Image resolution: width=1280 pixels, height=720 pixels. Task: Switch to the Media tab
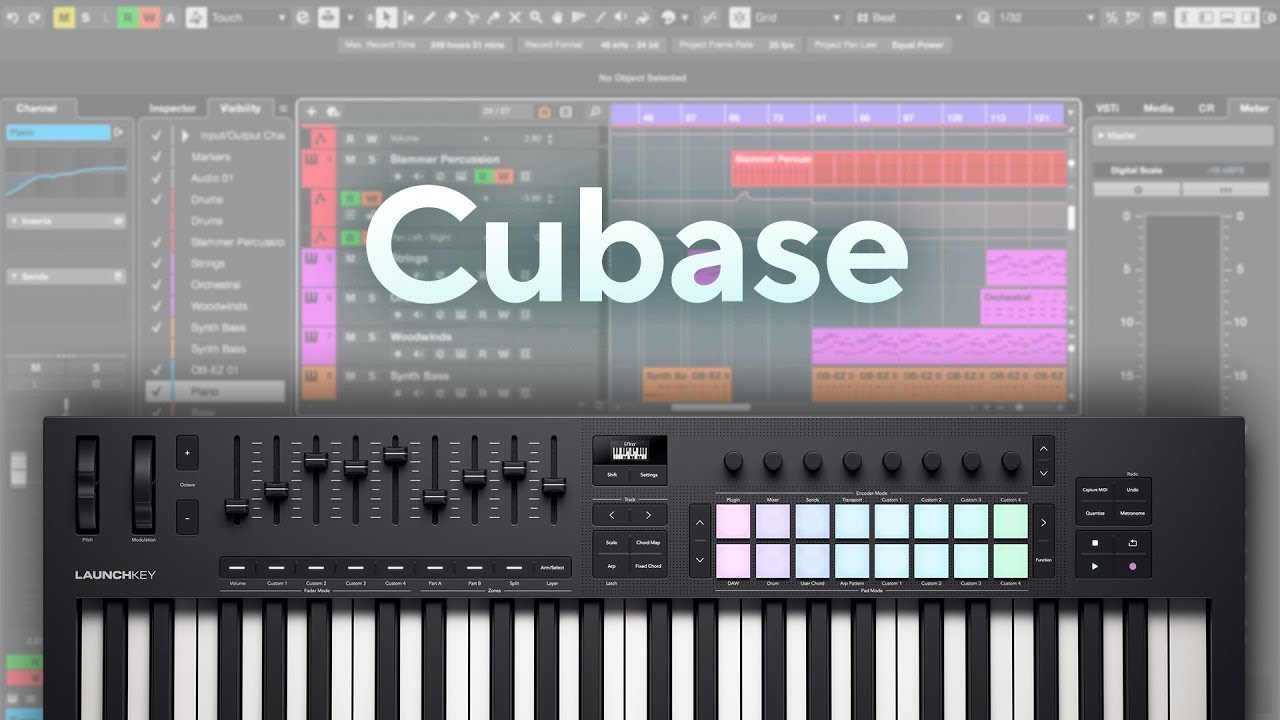[x=1158, y=108]
